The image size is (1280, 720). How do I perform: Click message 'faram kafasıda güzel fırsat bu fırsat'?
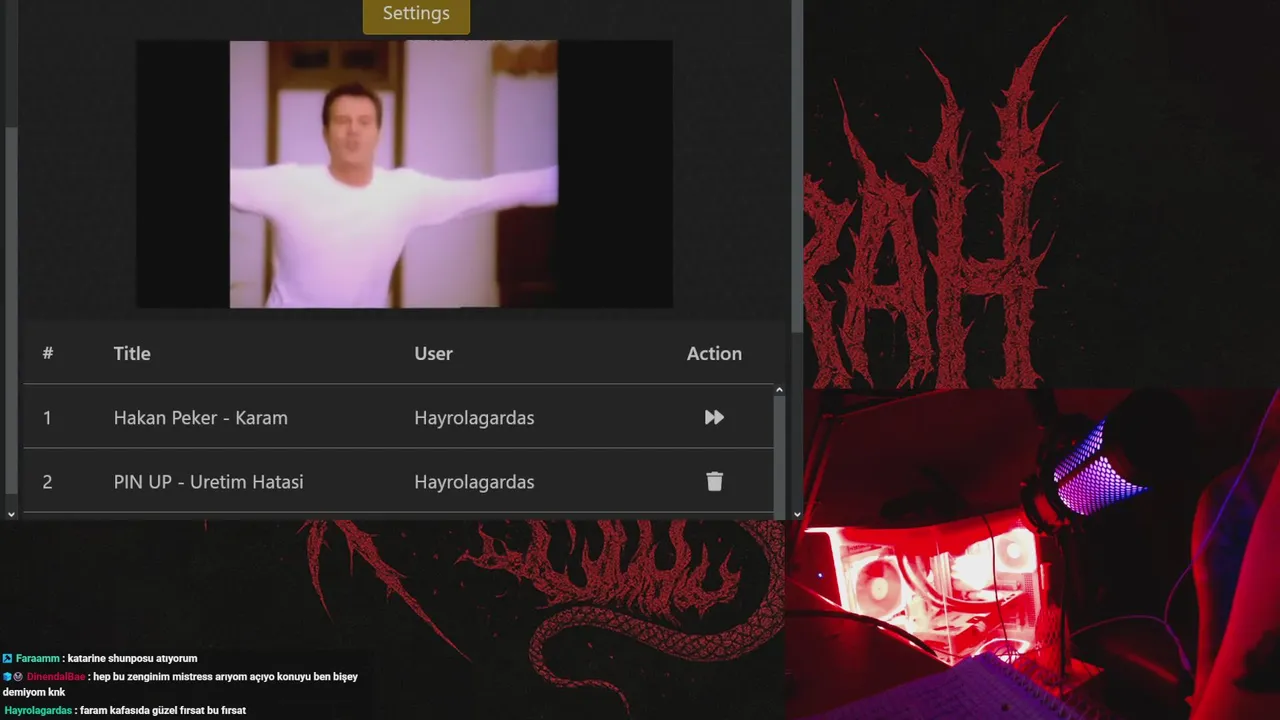tap(163, 711)
